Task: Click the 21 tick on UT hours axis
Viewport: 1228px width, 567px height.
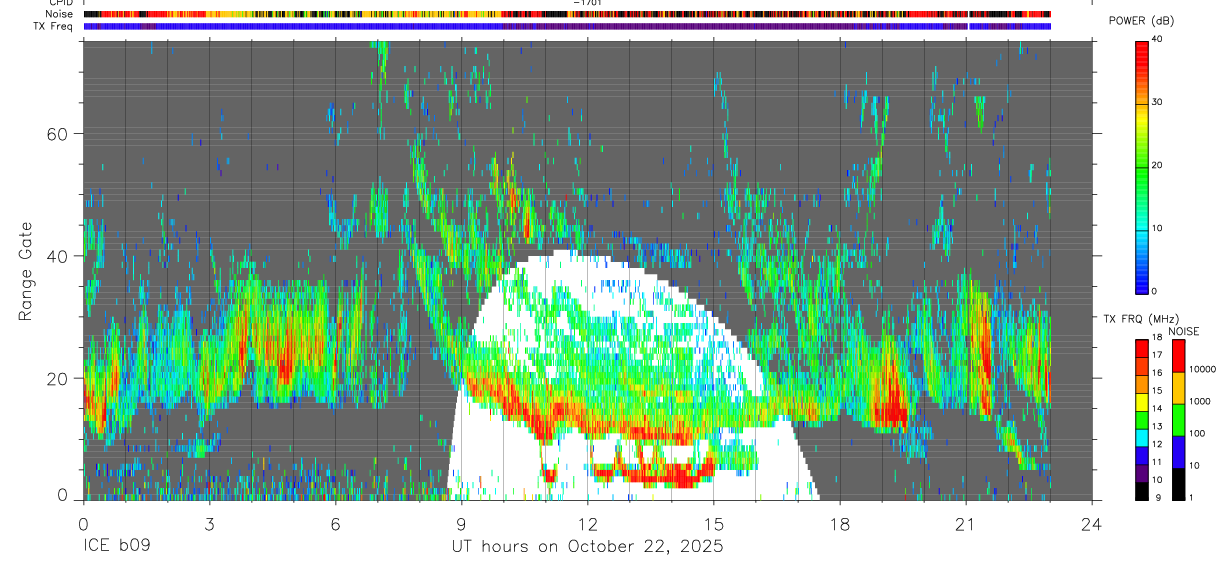Action: point(966,523)
